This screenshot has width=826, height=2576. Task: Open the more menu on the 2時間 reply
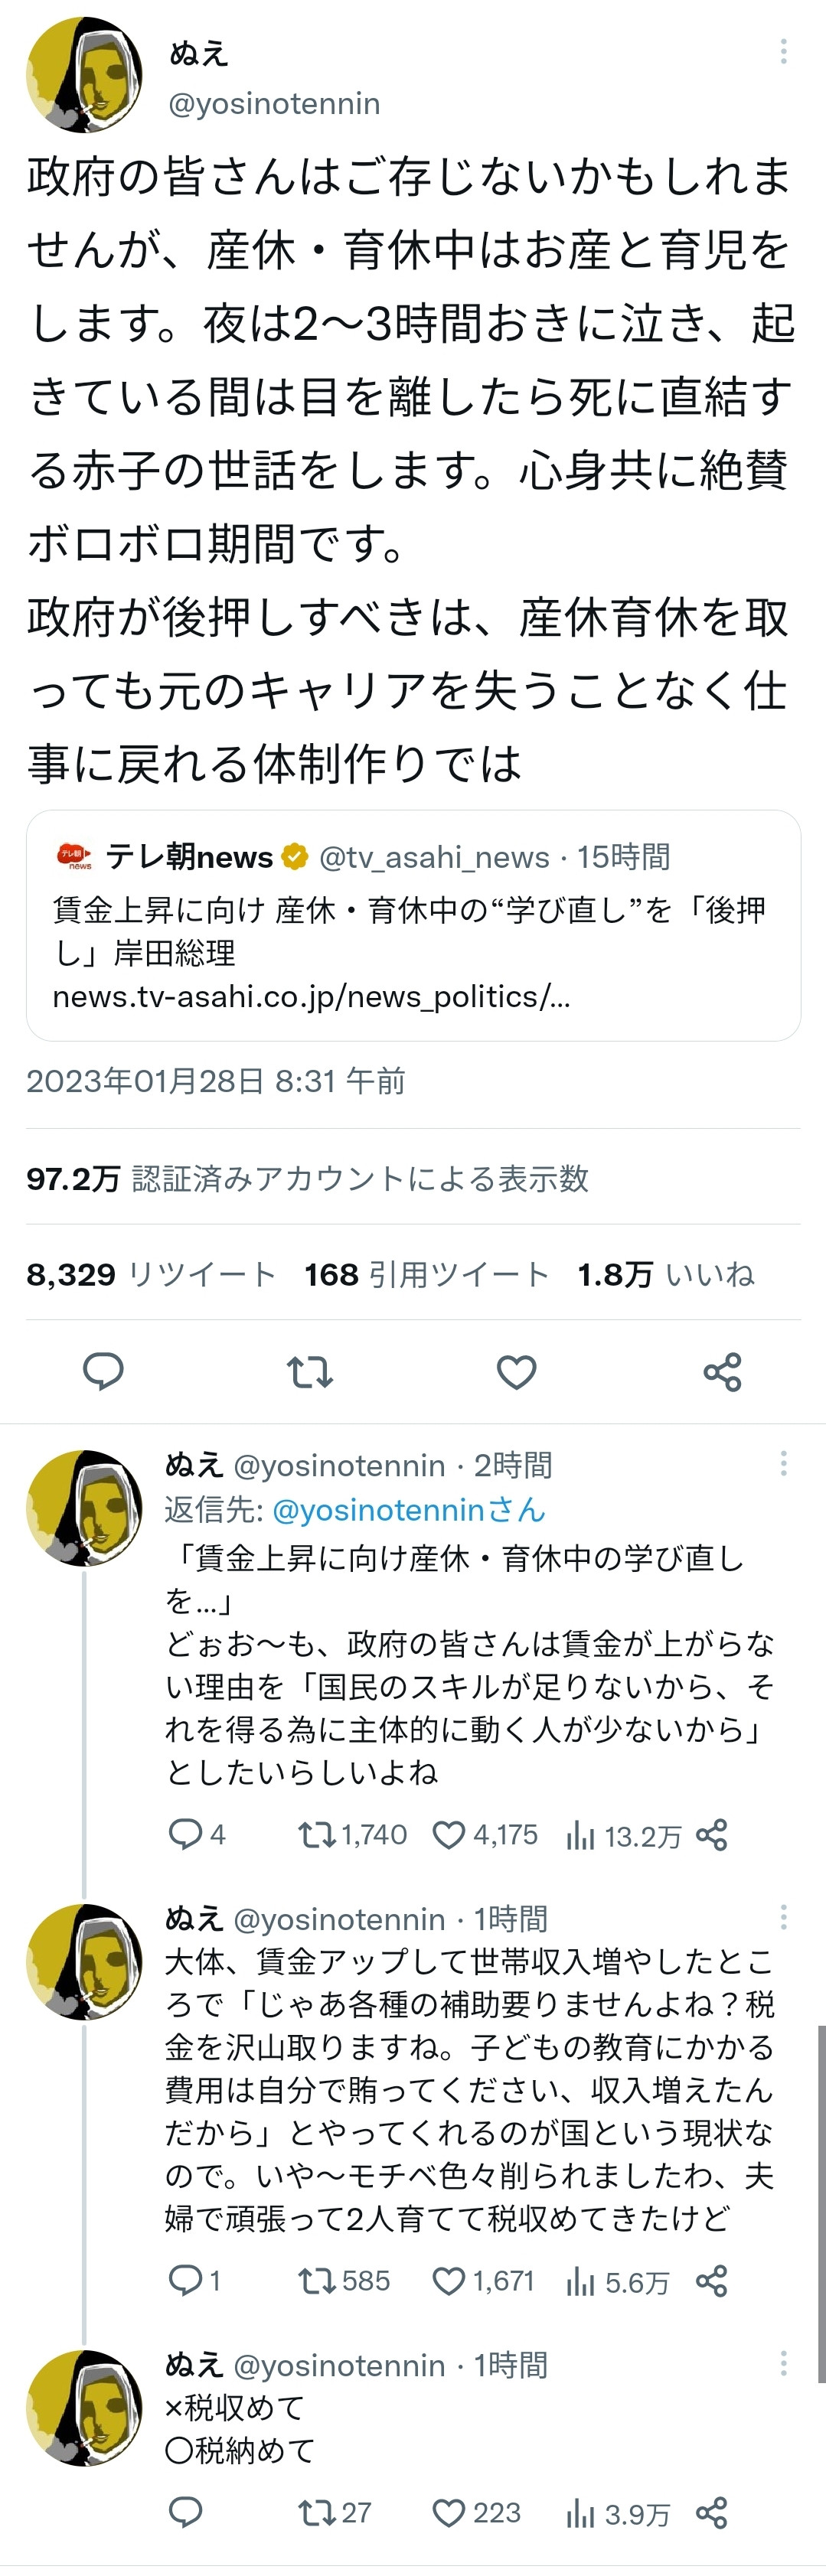[x=783, y=1464]
